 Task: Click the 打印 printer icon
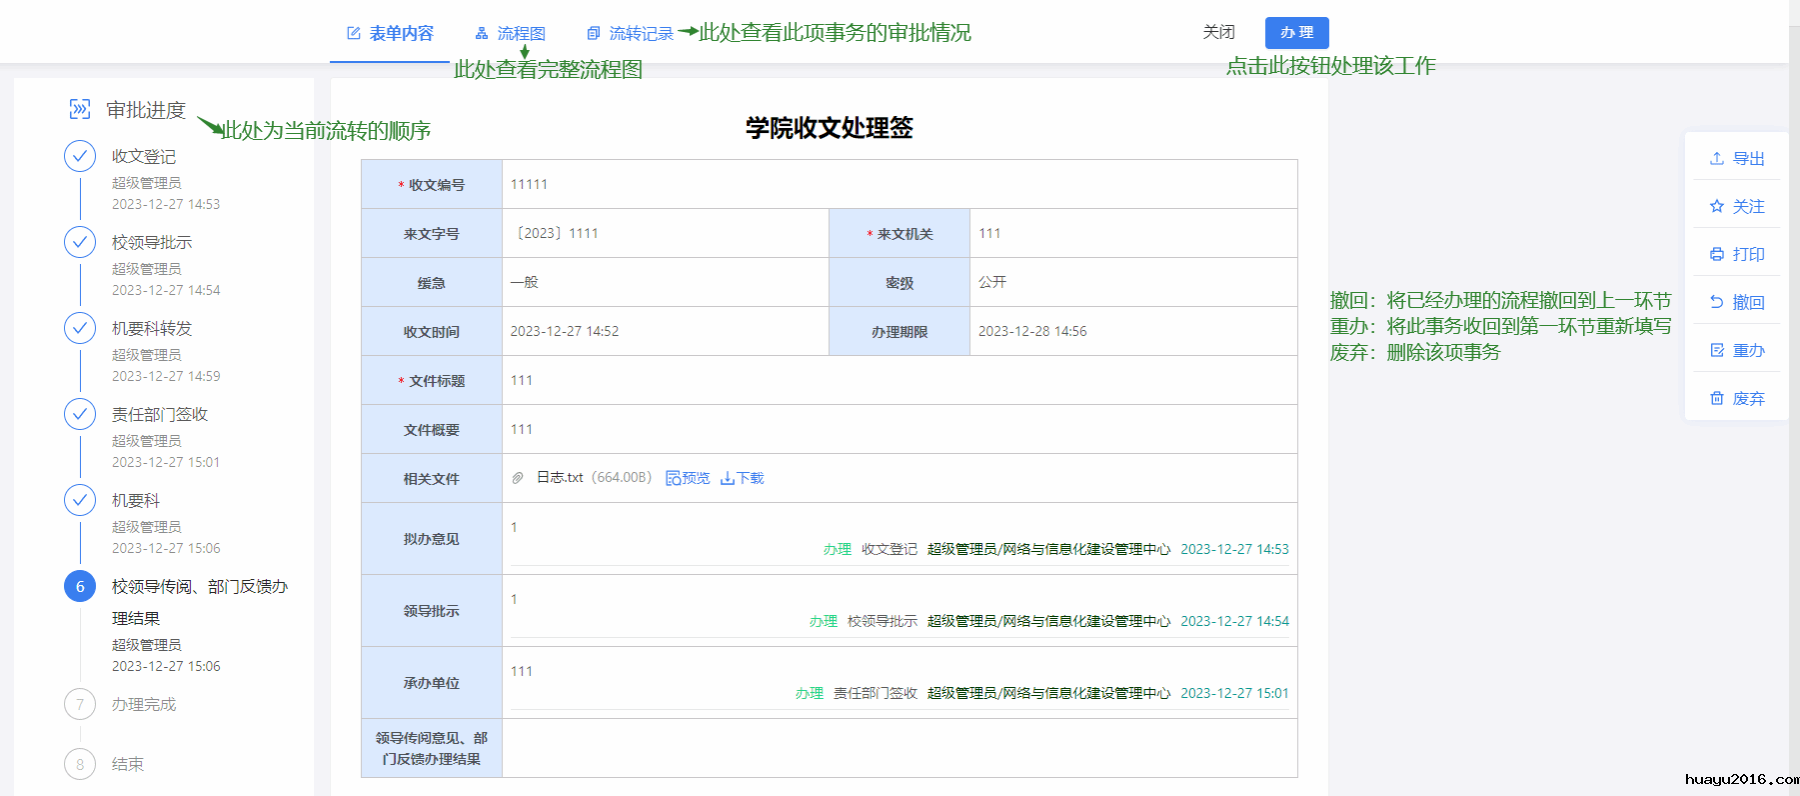pos(1716,254)
